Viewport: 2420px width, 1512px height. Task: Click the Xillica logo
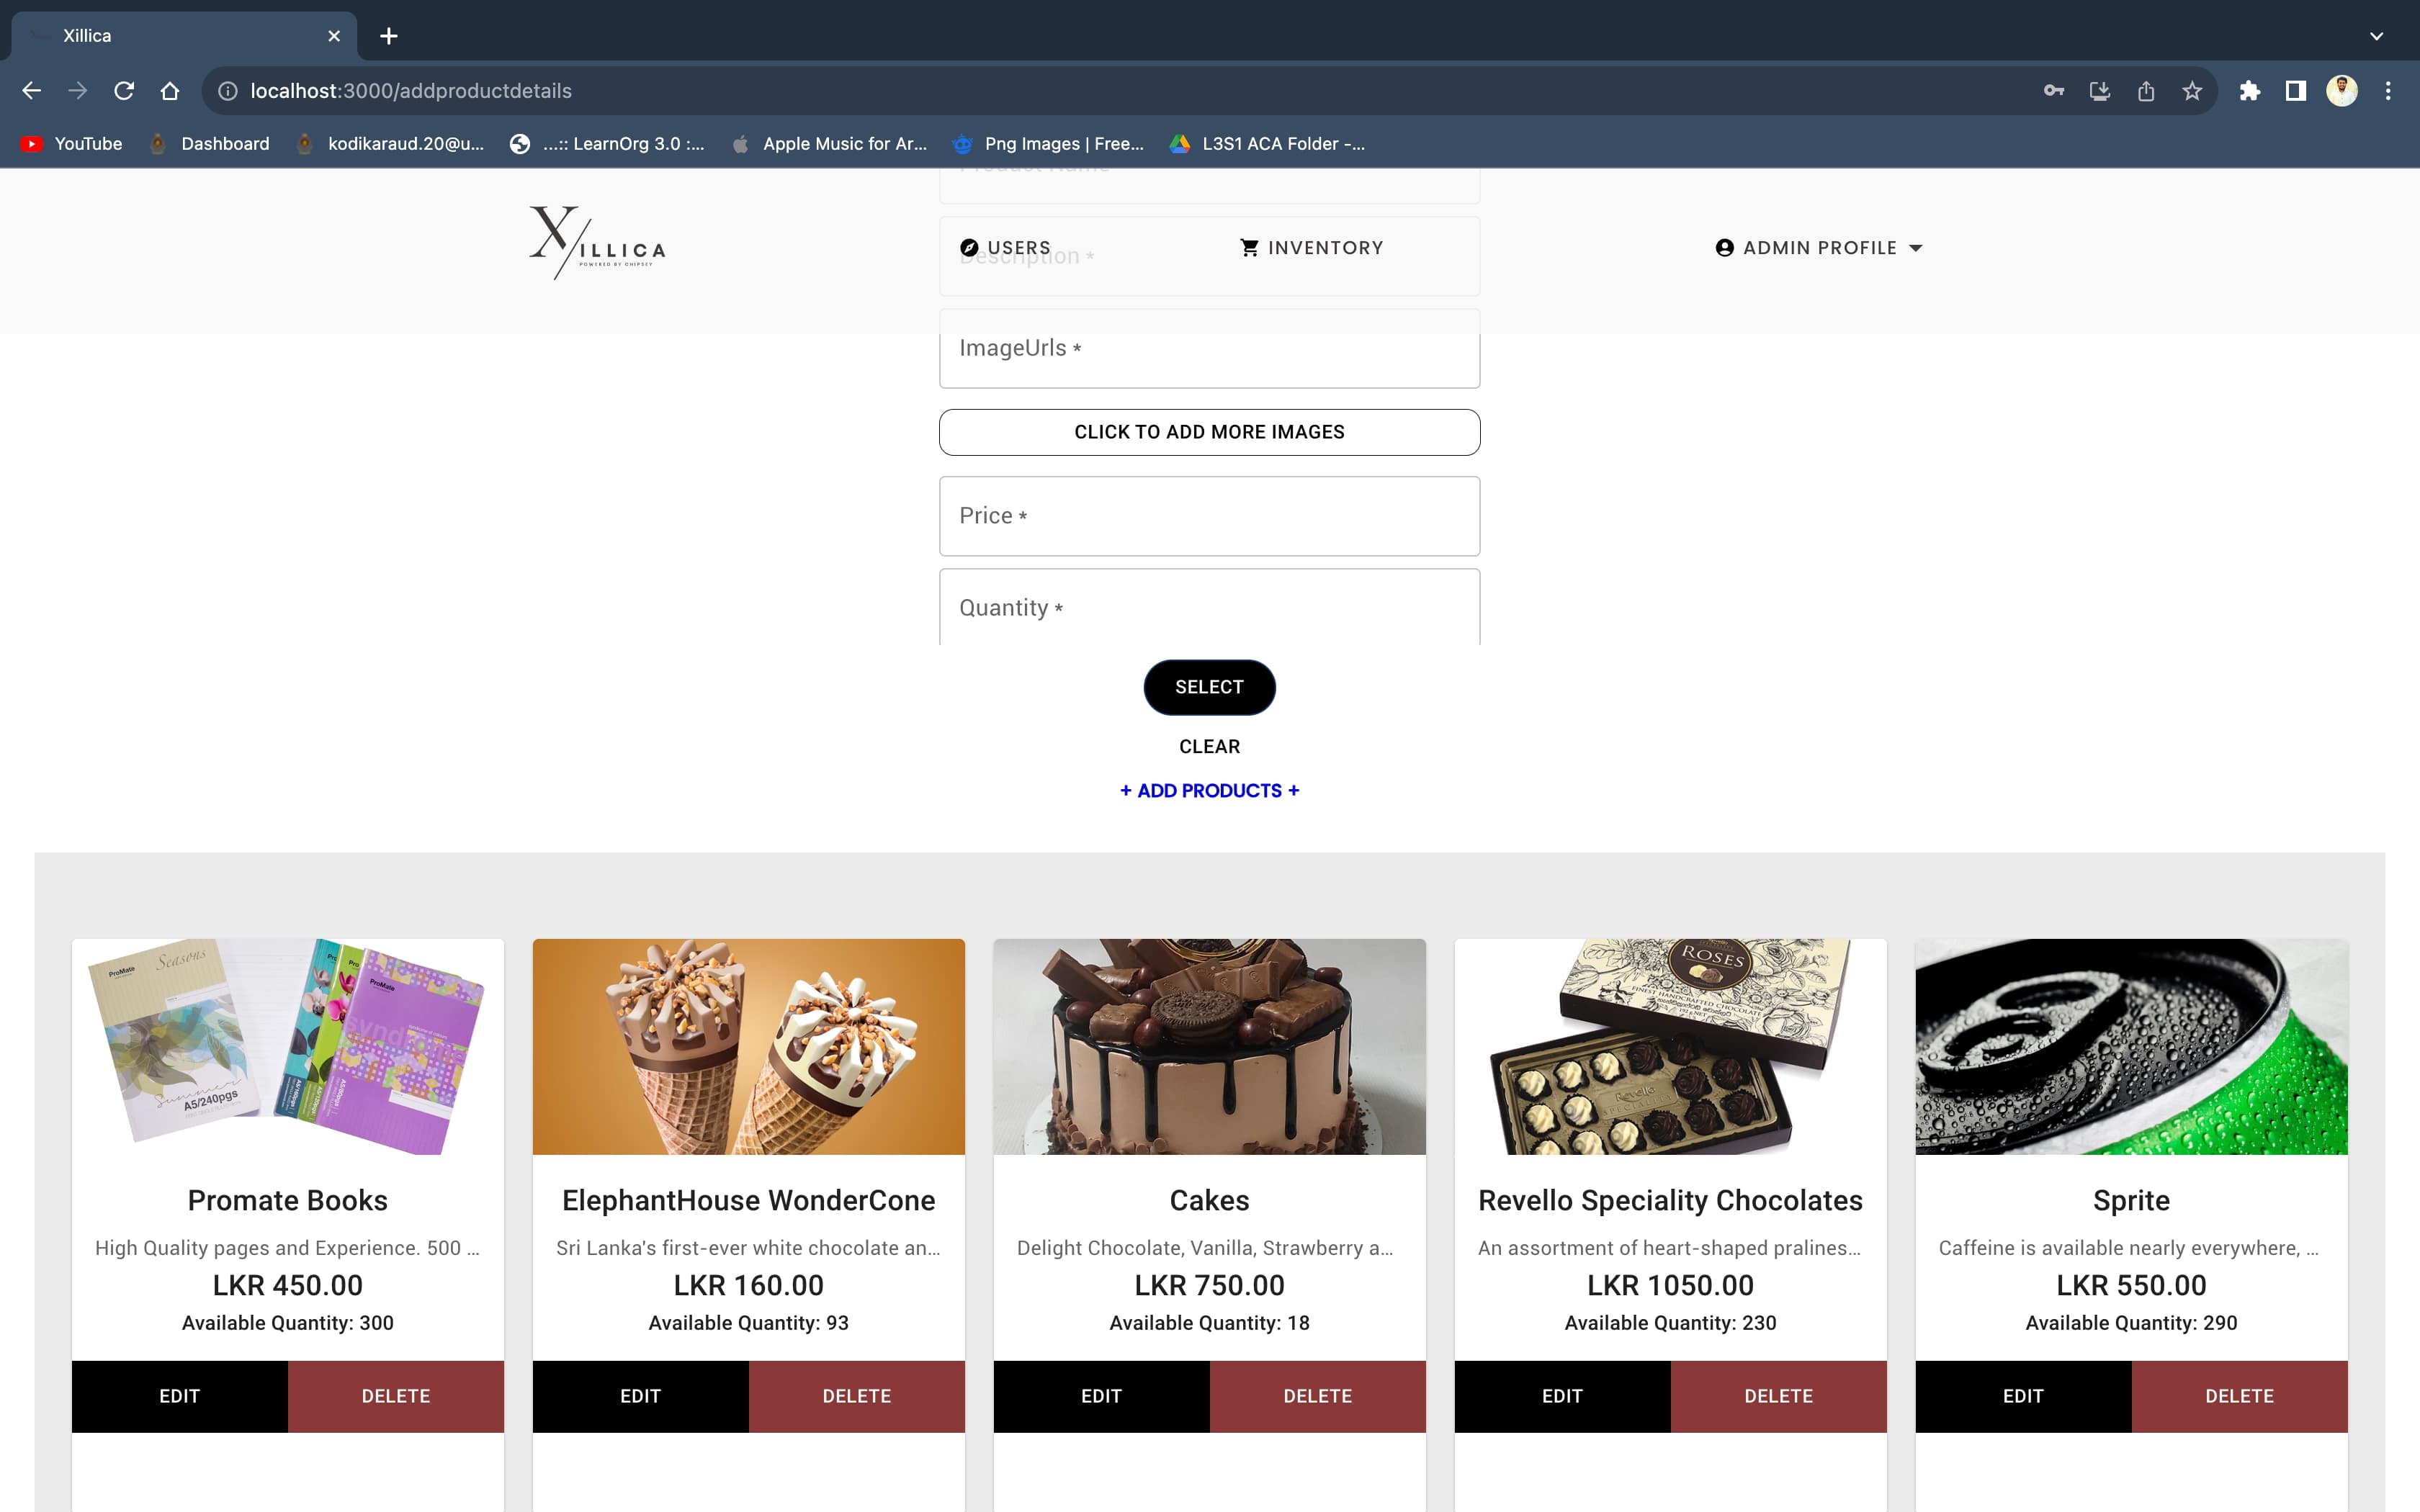pos(597,243)
